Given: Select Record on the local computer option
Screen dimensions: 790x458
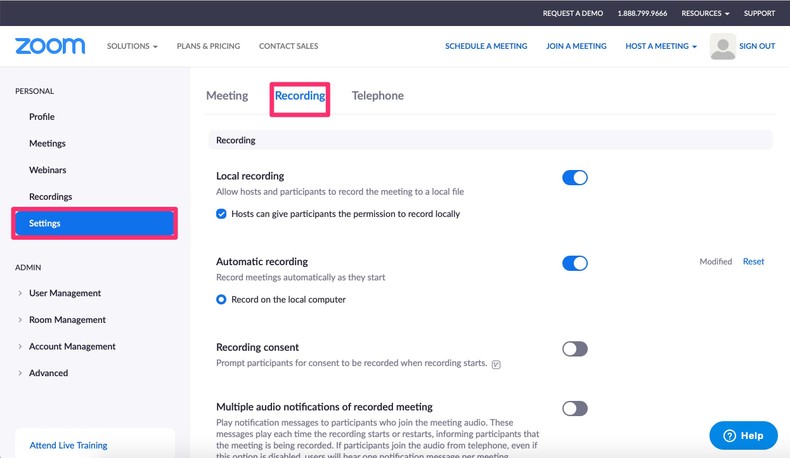Looking at the screenshot, I should click(x=222, y=299).
